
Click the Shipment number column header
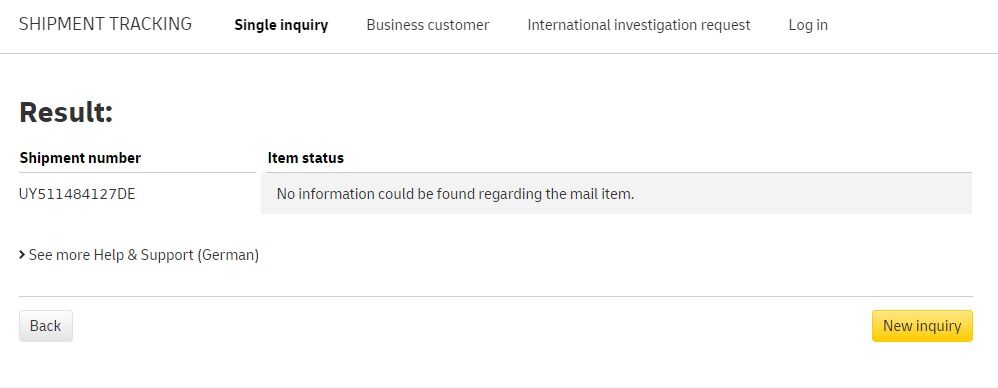[x=80, y=158]
